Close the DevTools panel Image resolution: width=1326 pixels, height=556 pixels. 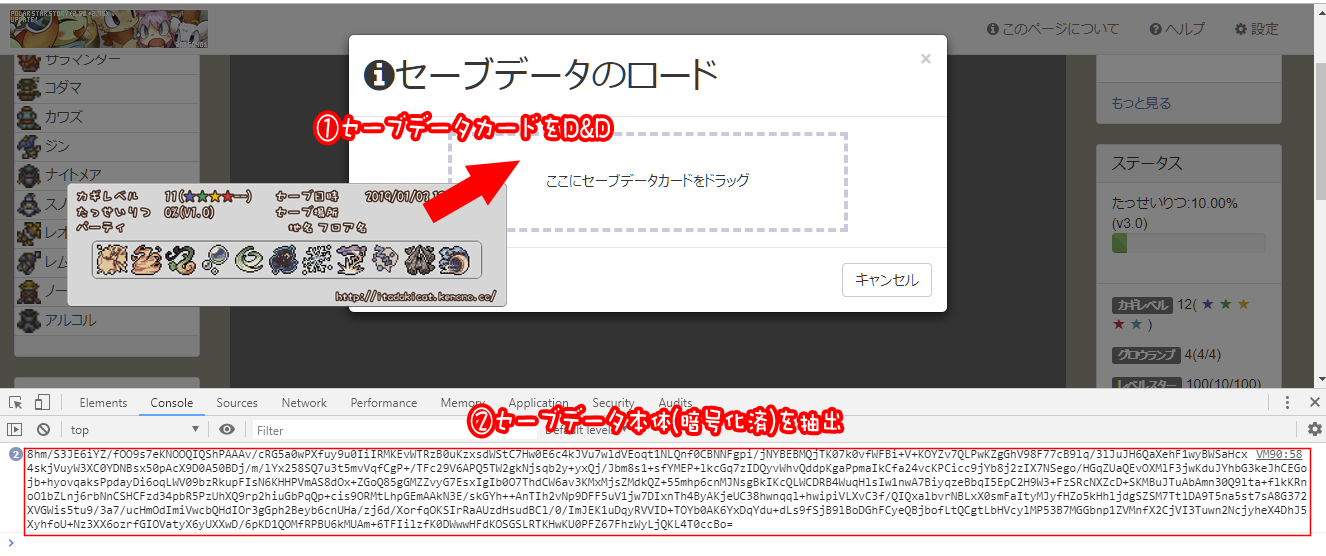tap(1313, 403)
